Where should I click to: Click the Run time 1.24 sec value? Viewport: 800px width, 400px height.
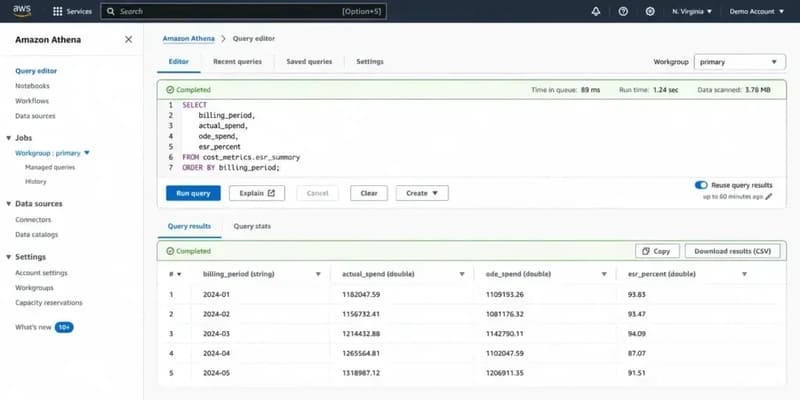tap(666, 90)
